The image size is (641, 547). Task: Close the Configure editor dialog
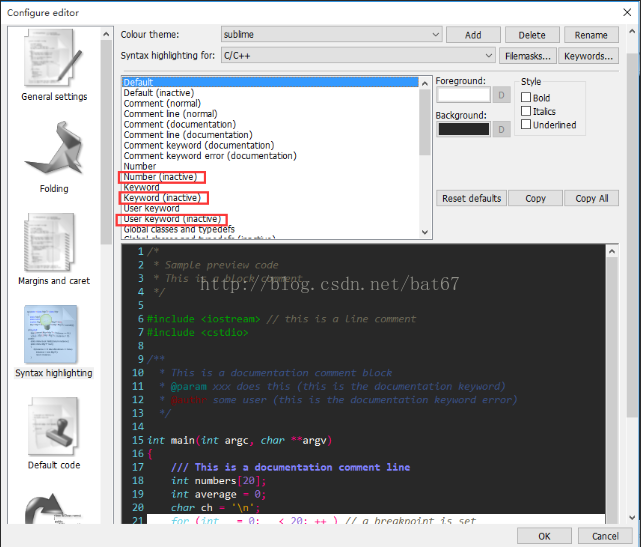pos(627,12)
